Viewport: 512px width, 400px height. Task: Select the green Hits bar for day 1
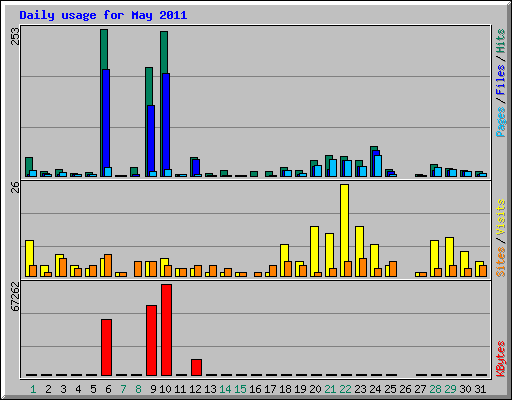(29, 164)
